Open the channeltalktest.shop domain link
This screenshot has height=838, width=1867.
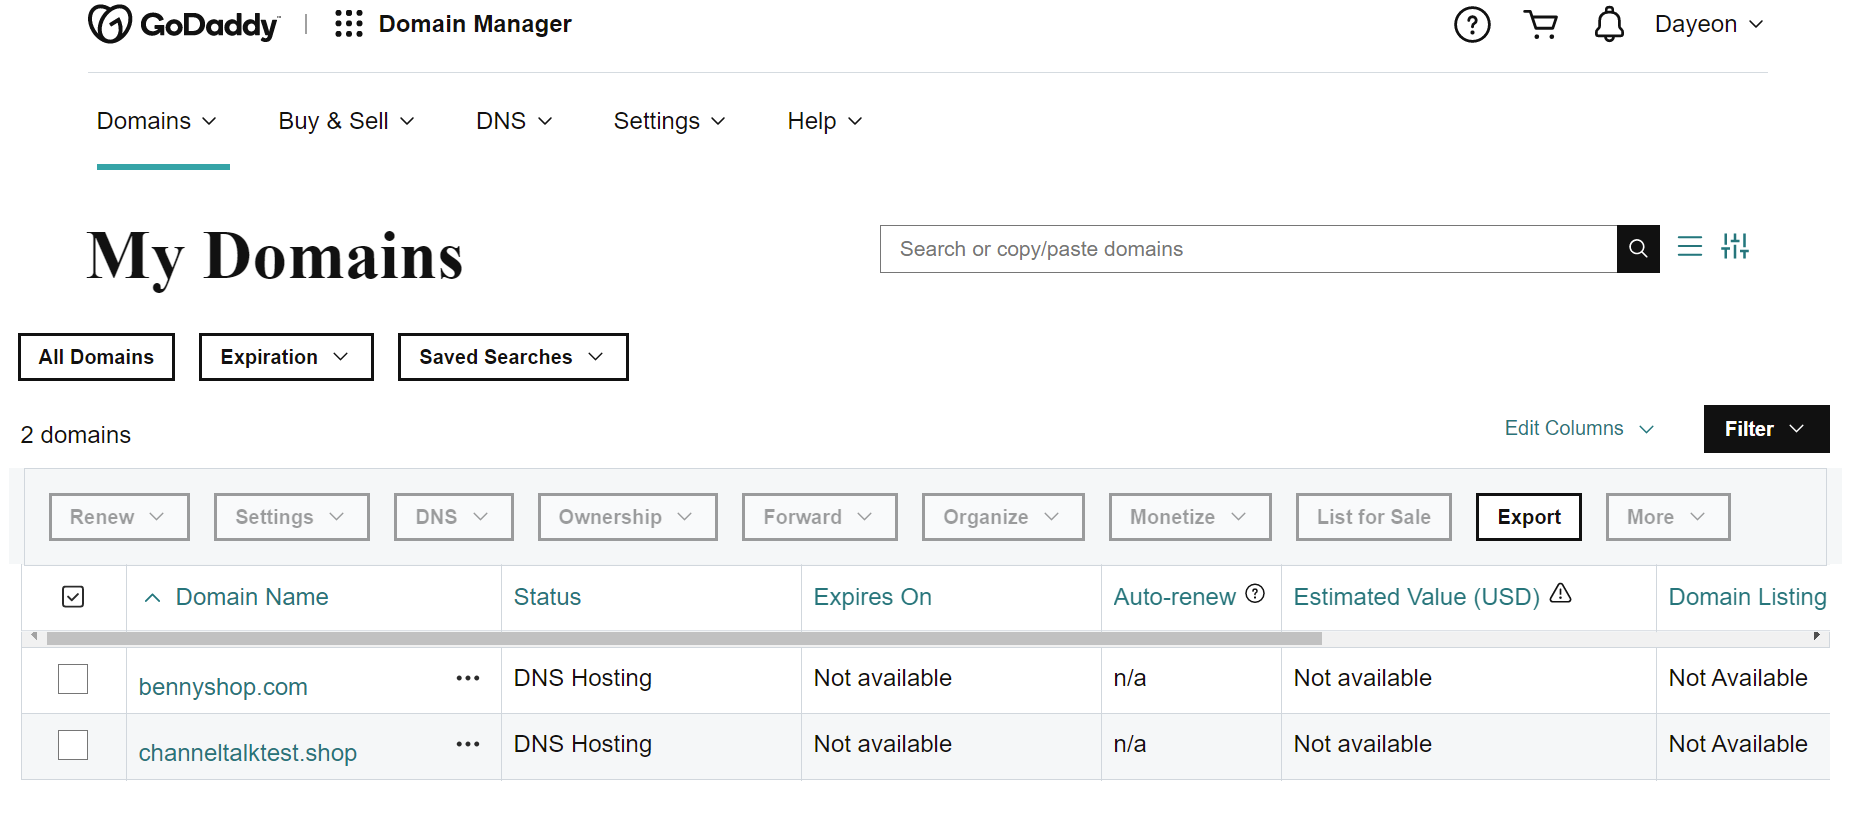248,753
